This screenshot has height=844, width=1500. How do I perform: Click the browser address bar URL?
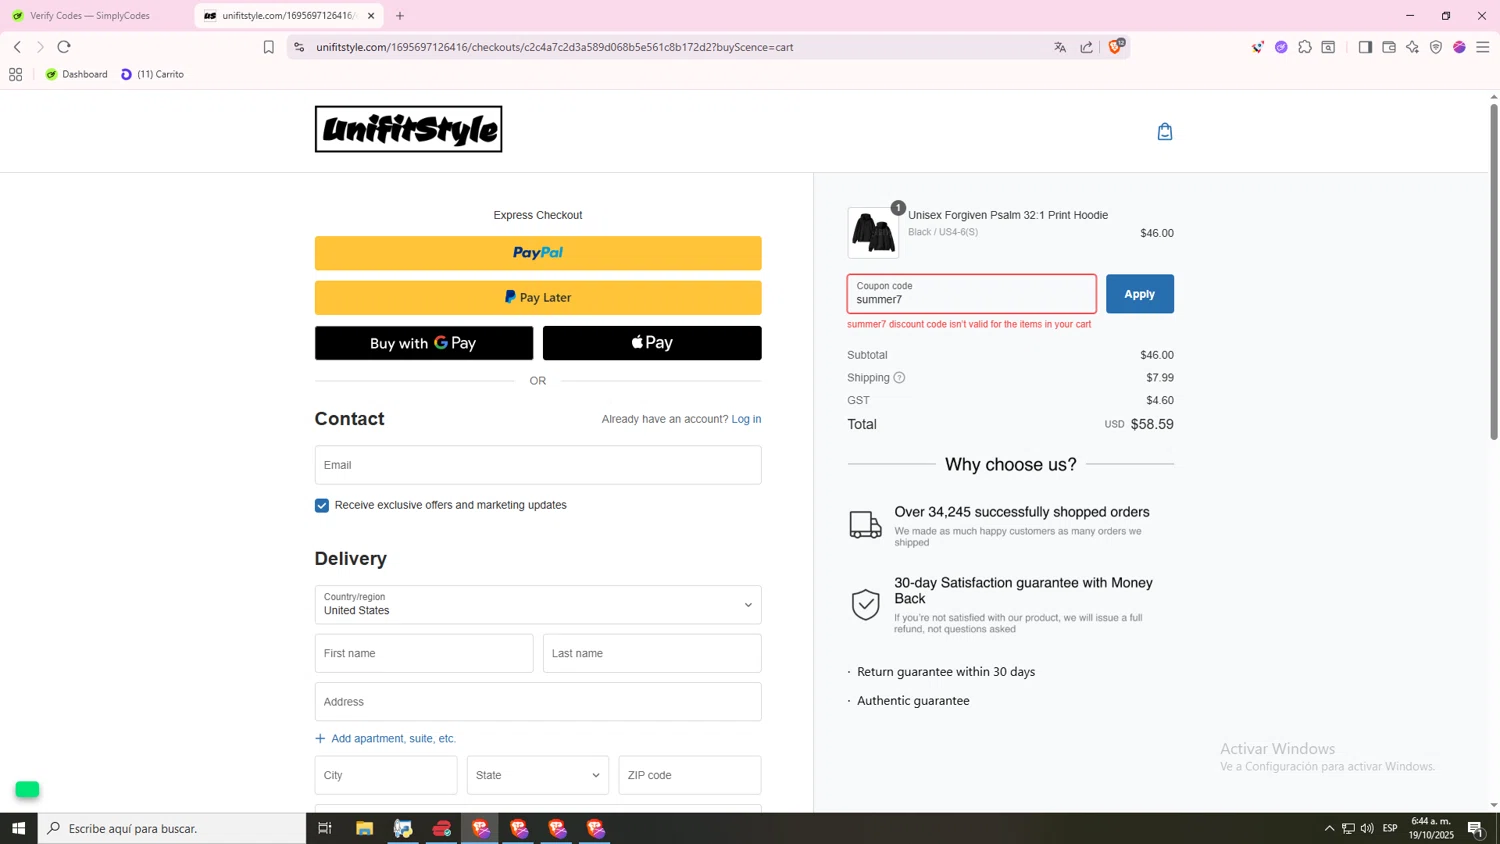[555, 47]
